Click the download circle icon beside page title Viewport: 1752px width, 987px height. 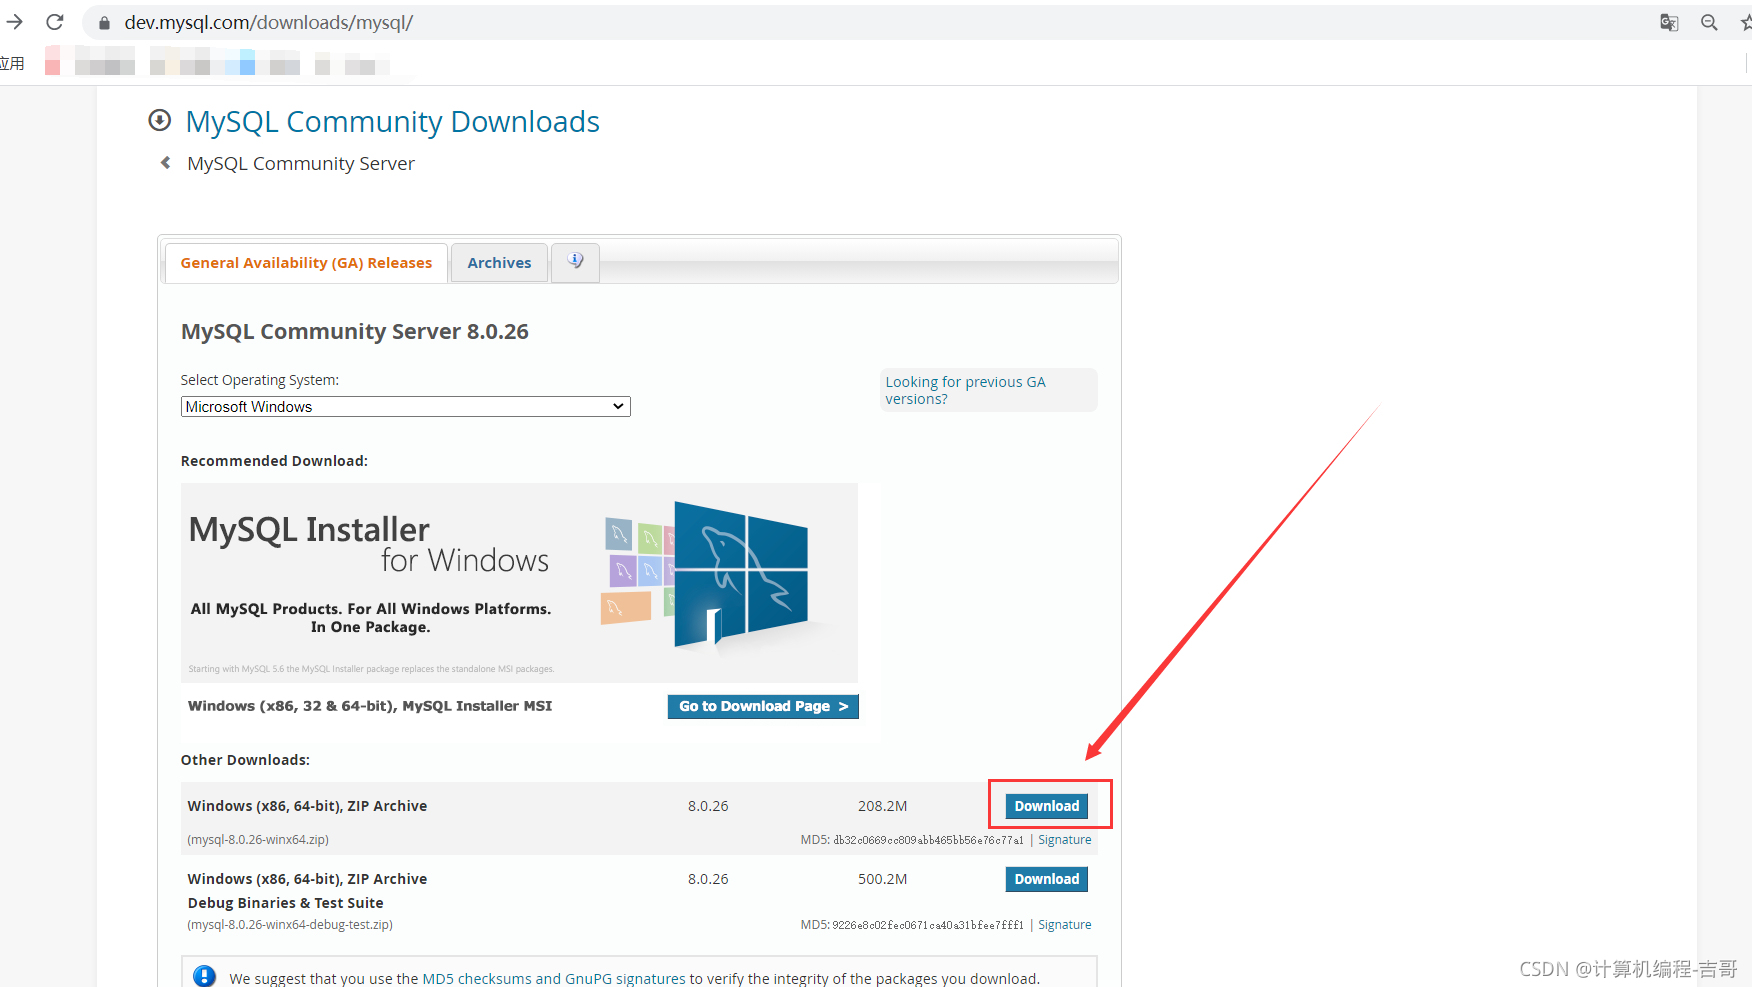[159, 121]
